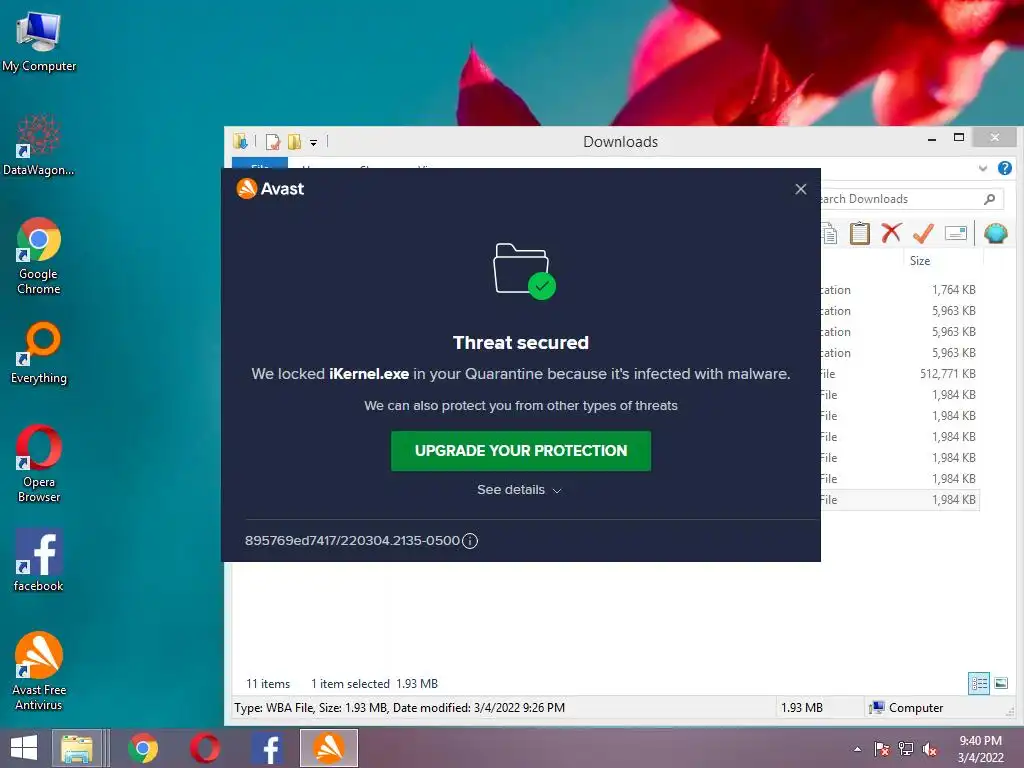Switch to large icons view in Downloads
Image resolution: width=1024 pixels, height=768 pixels.
pos(1001,684)
